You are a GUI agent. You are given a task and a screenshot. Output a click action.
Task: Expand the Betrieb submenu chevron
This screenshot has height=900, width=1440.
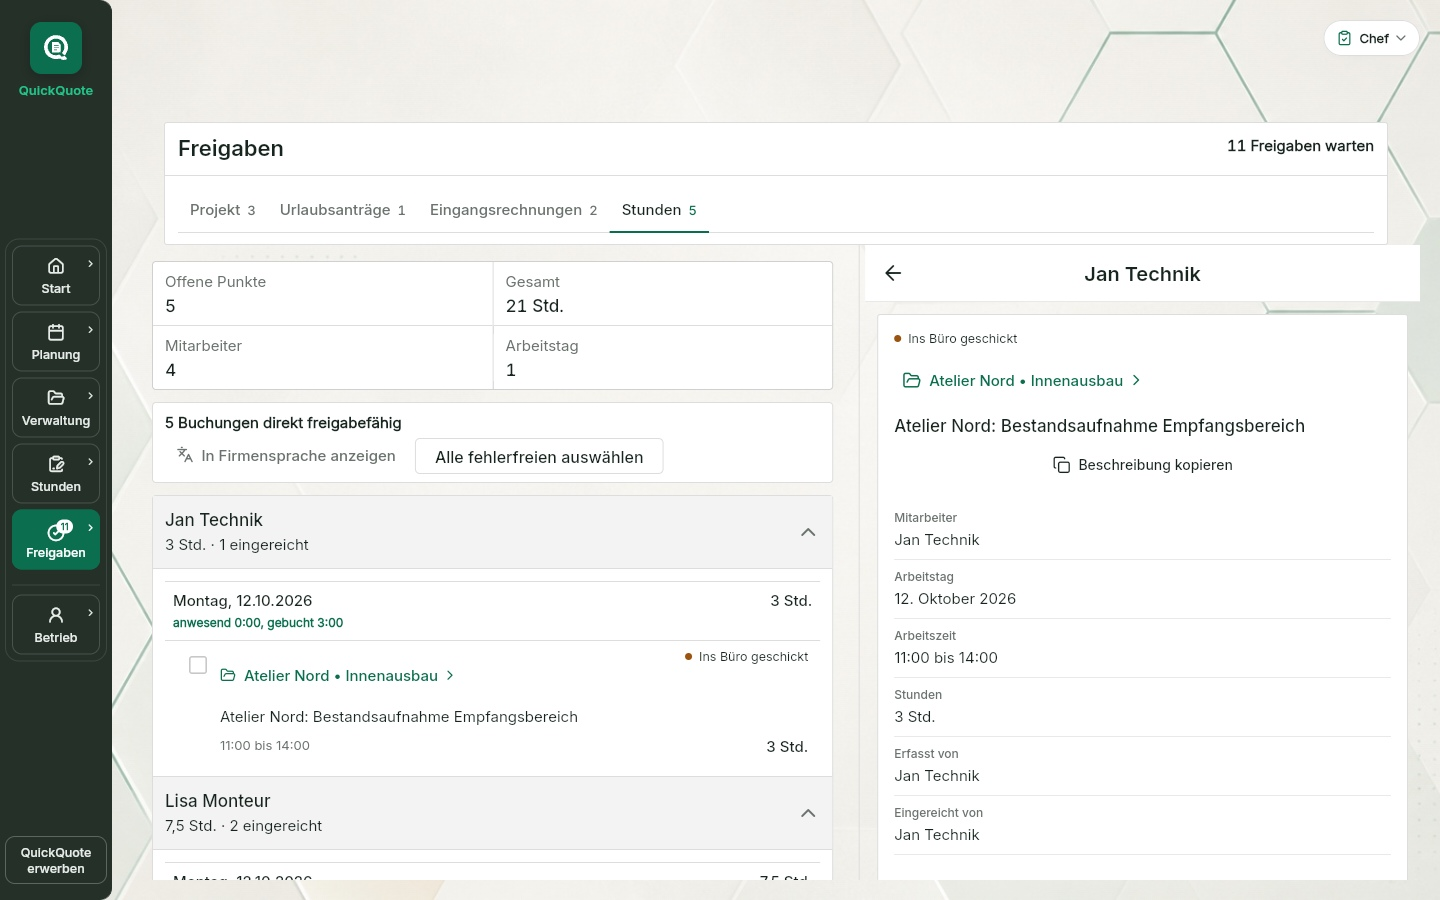[91, 613]
